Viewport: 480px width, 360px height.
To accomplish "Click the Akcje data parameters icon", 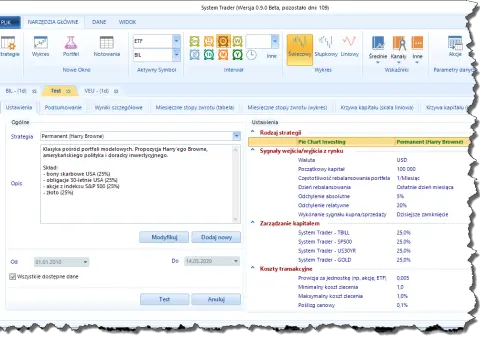I will pos(455,47).
